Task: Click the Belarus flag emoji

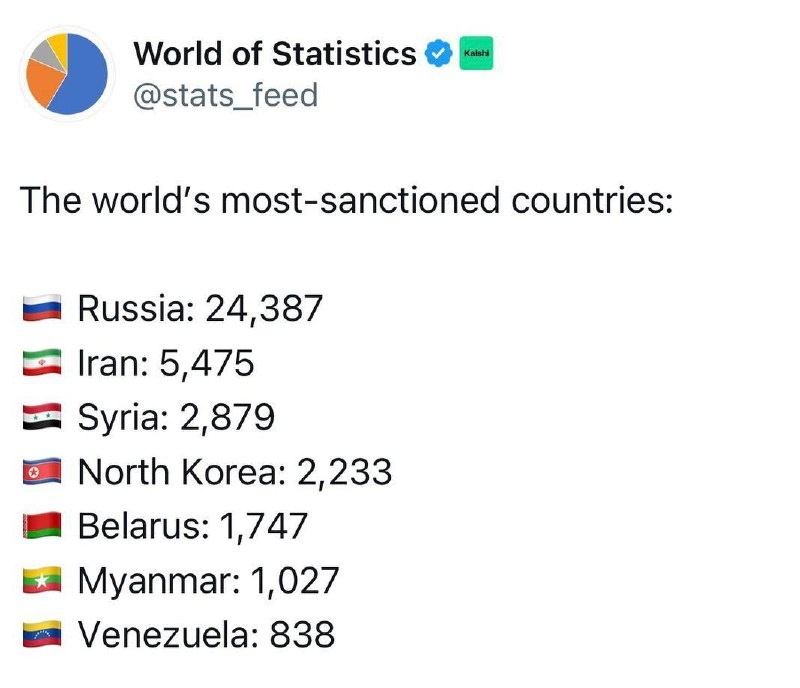Action: (x=43, y=526)
